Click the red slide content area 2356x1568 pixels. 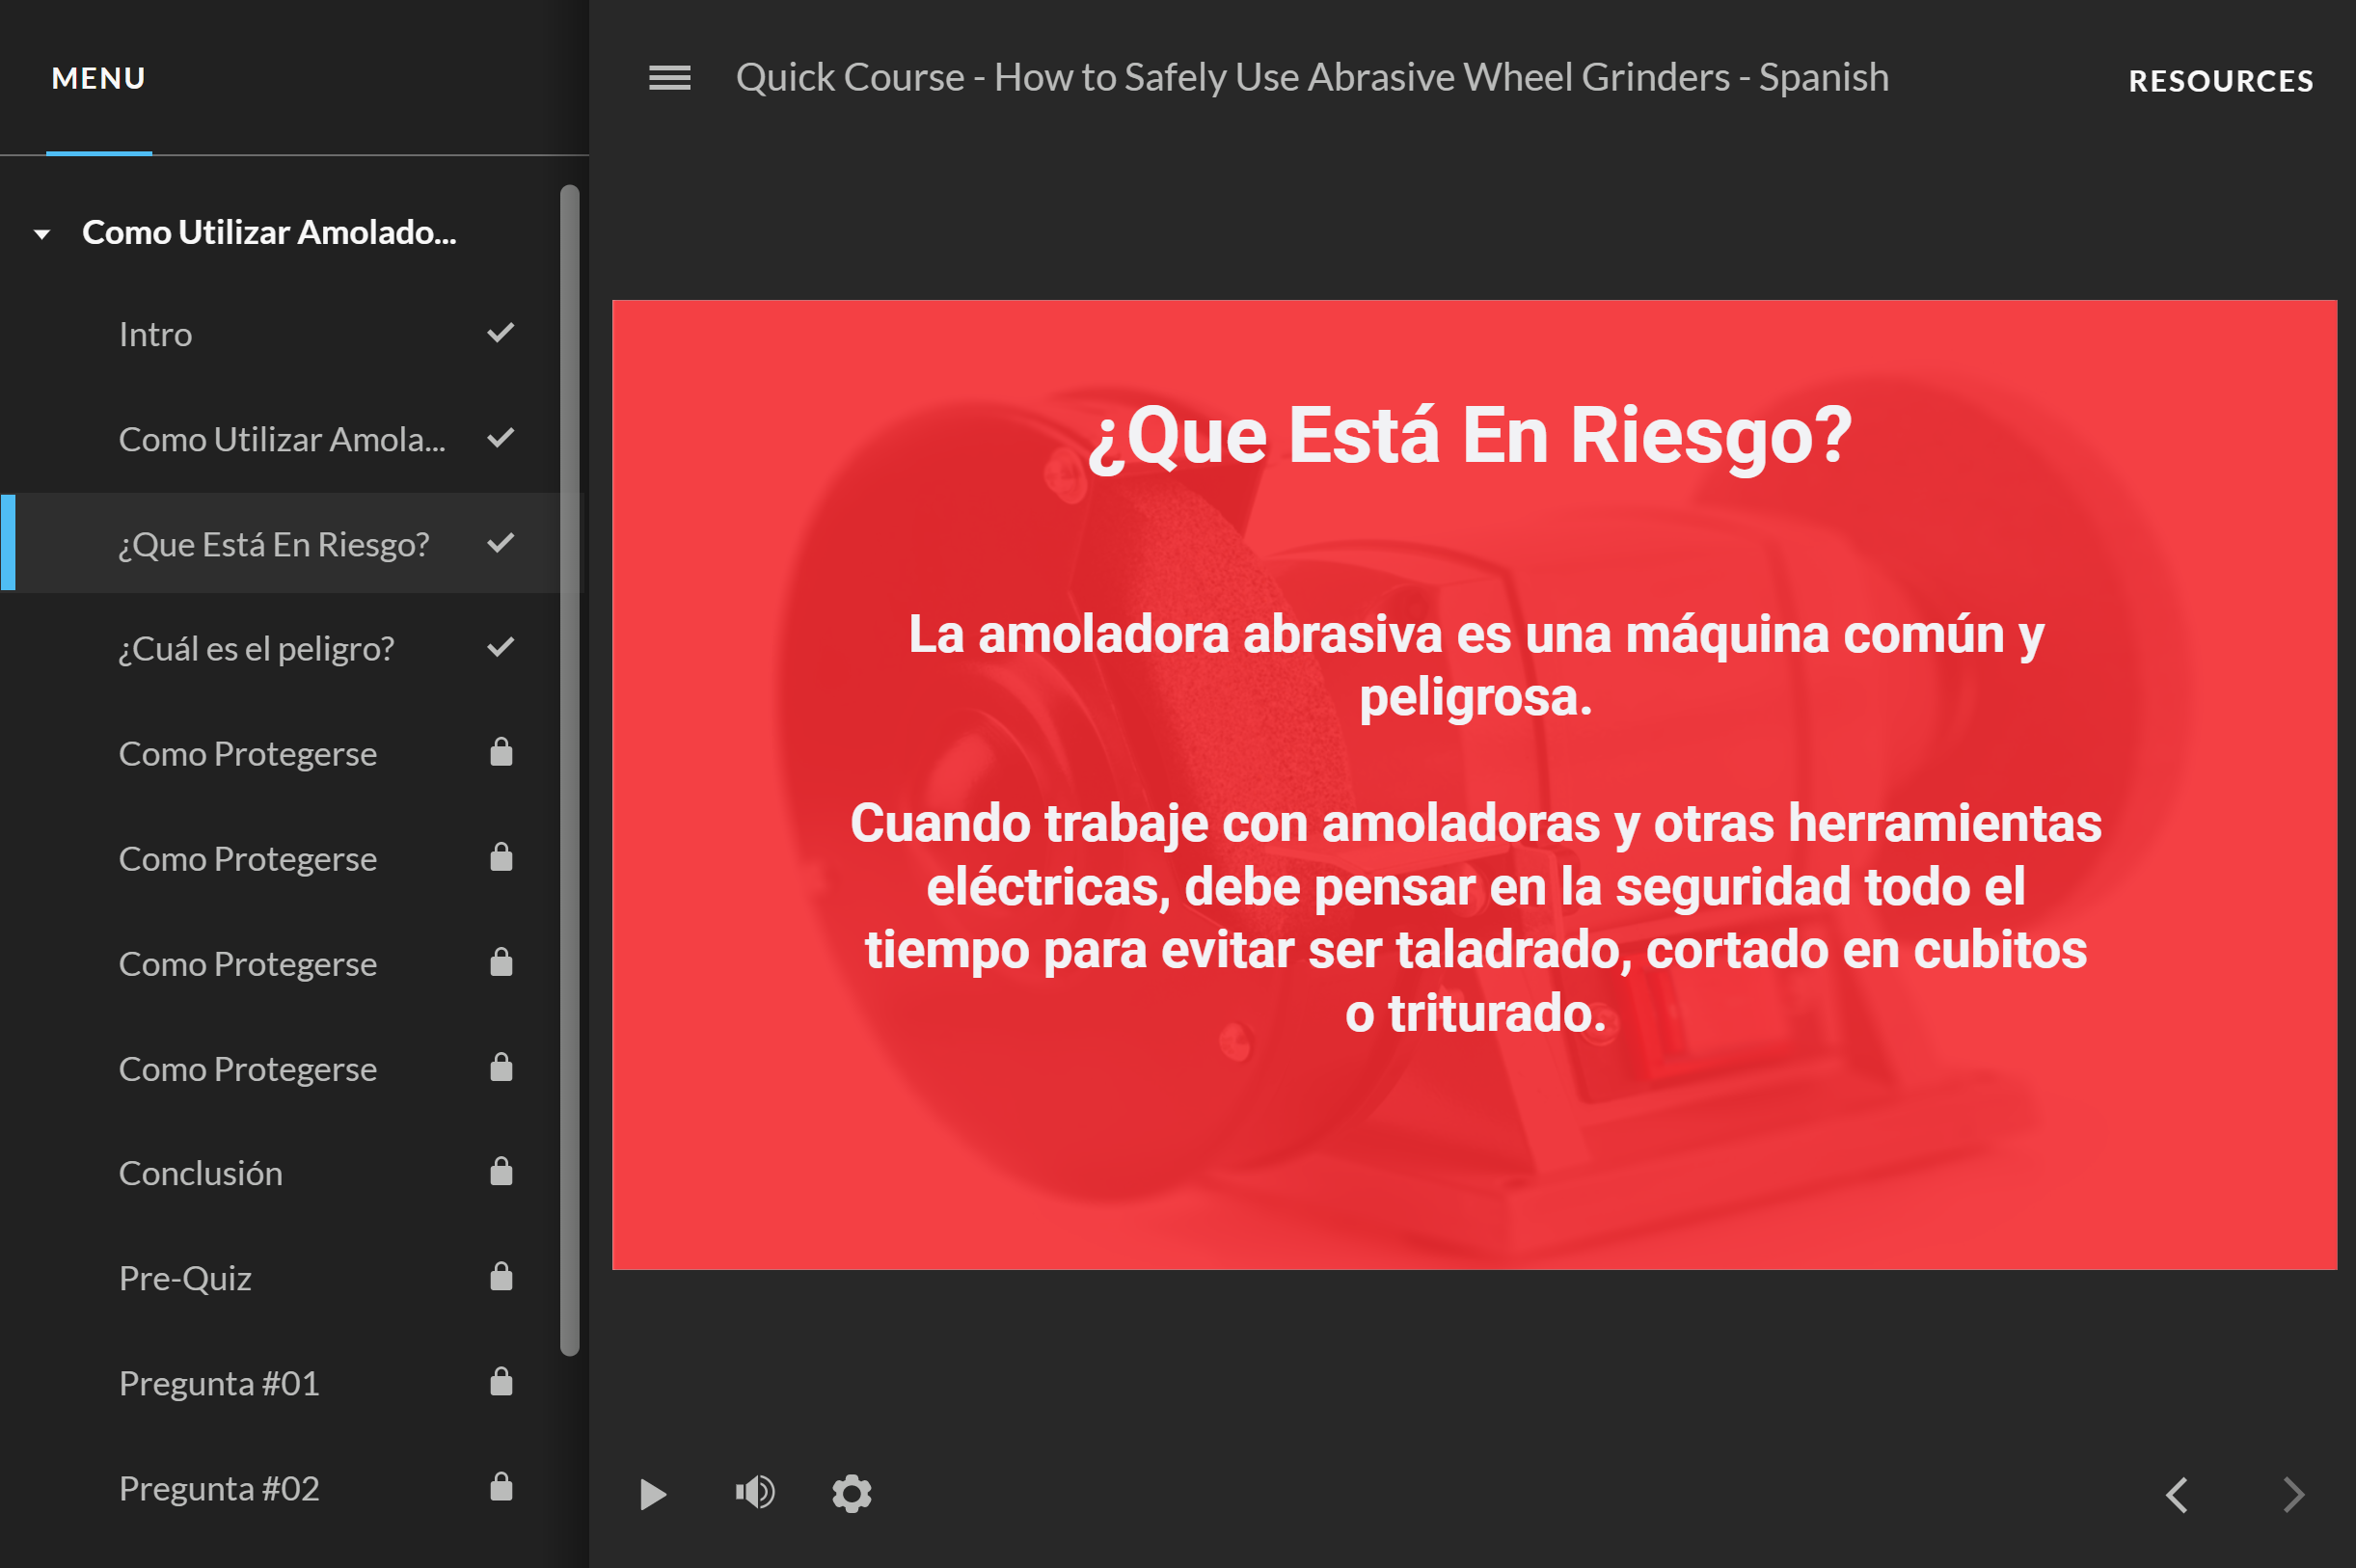pyautogui.click(x=1474, y=785)
